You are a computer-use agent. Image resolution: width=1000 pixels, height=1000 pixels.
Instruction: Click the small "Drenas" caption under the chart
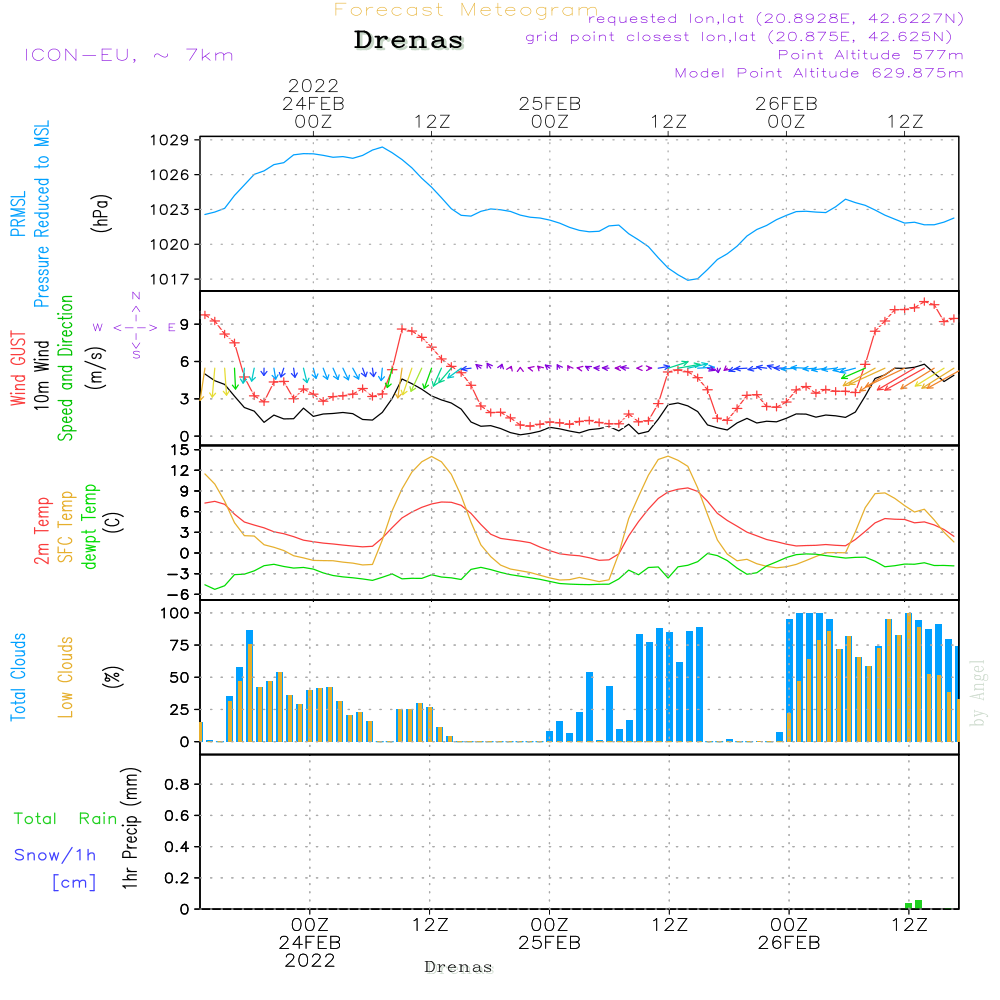459,967
